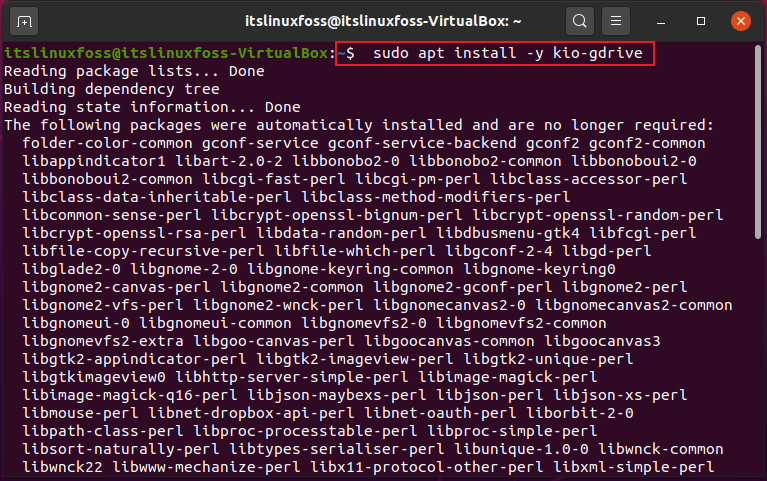Image resolution: width=767 pixels, height=481 pixels.
Task: Click package libgnome2-vfs-perl
Action: click(103, 305)
